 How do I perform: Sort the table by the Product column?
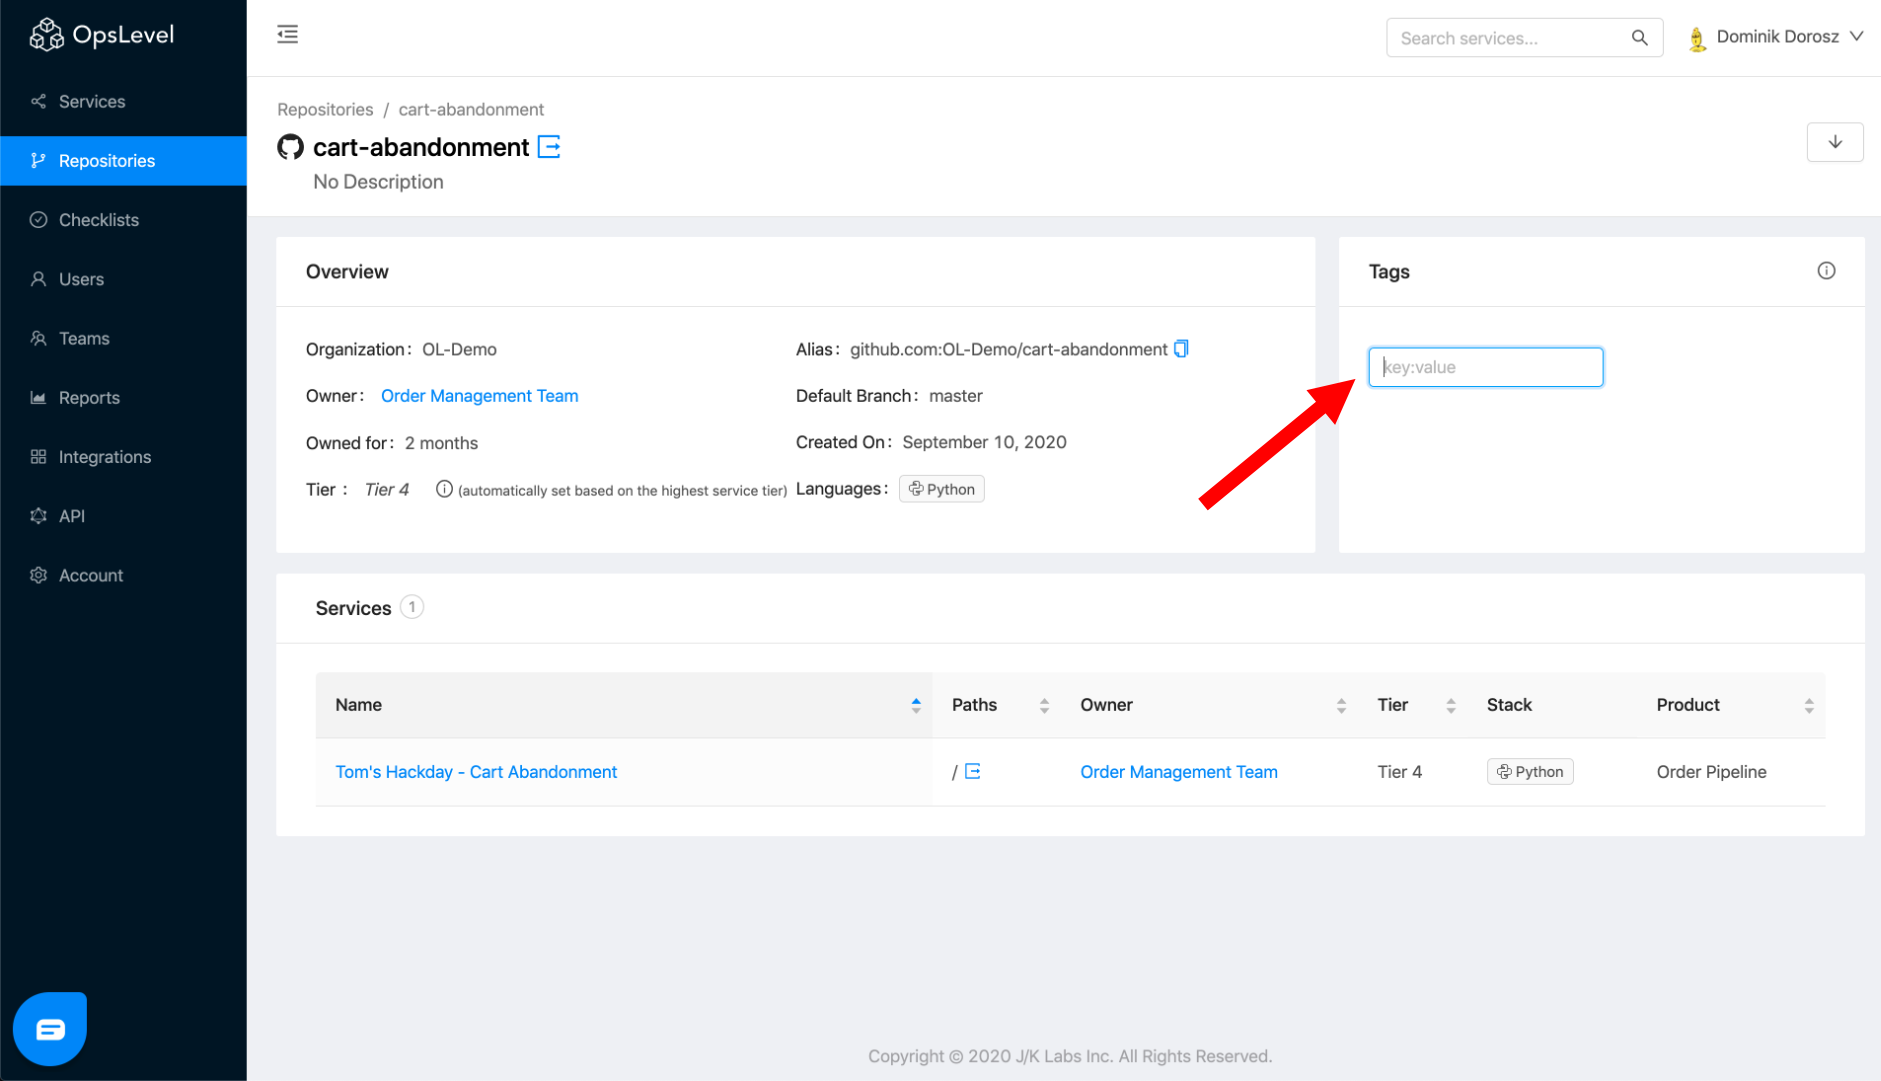click(1731, 705)
